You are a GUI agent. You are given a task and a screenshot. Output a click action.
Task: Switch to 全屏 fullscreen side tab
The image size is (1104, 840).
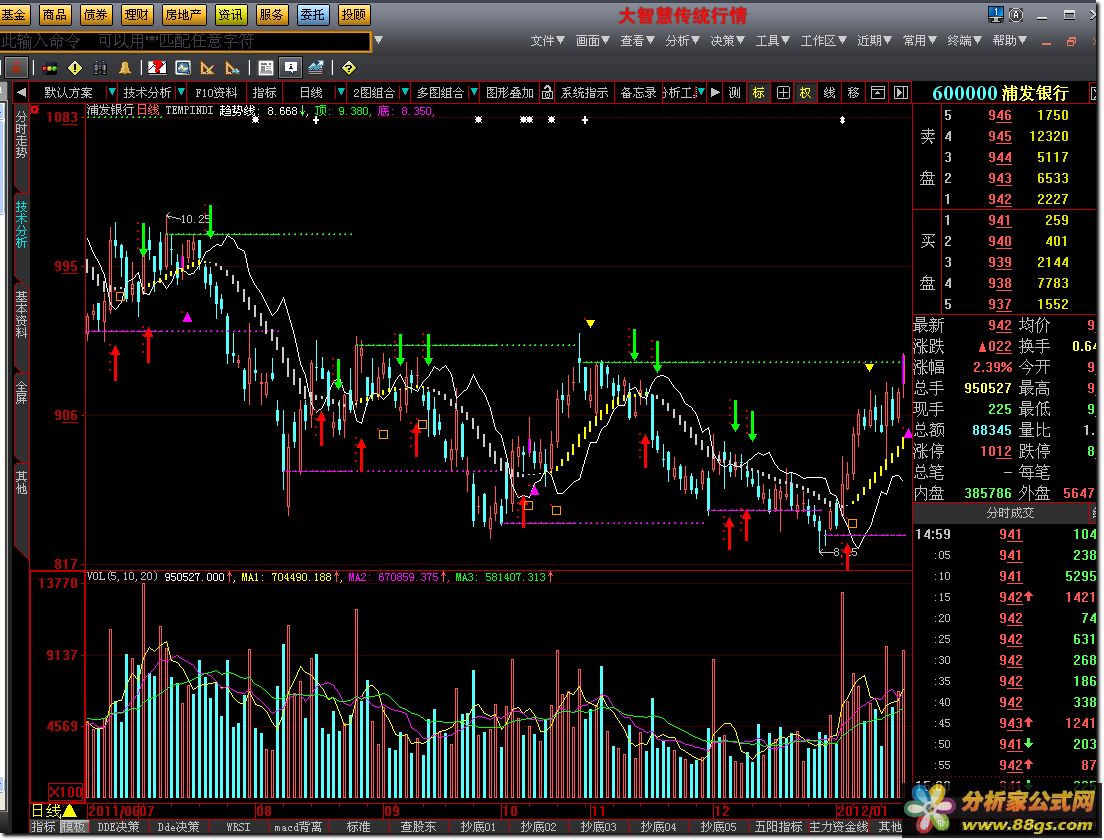[x=21, y=392]
